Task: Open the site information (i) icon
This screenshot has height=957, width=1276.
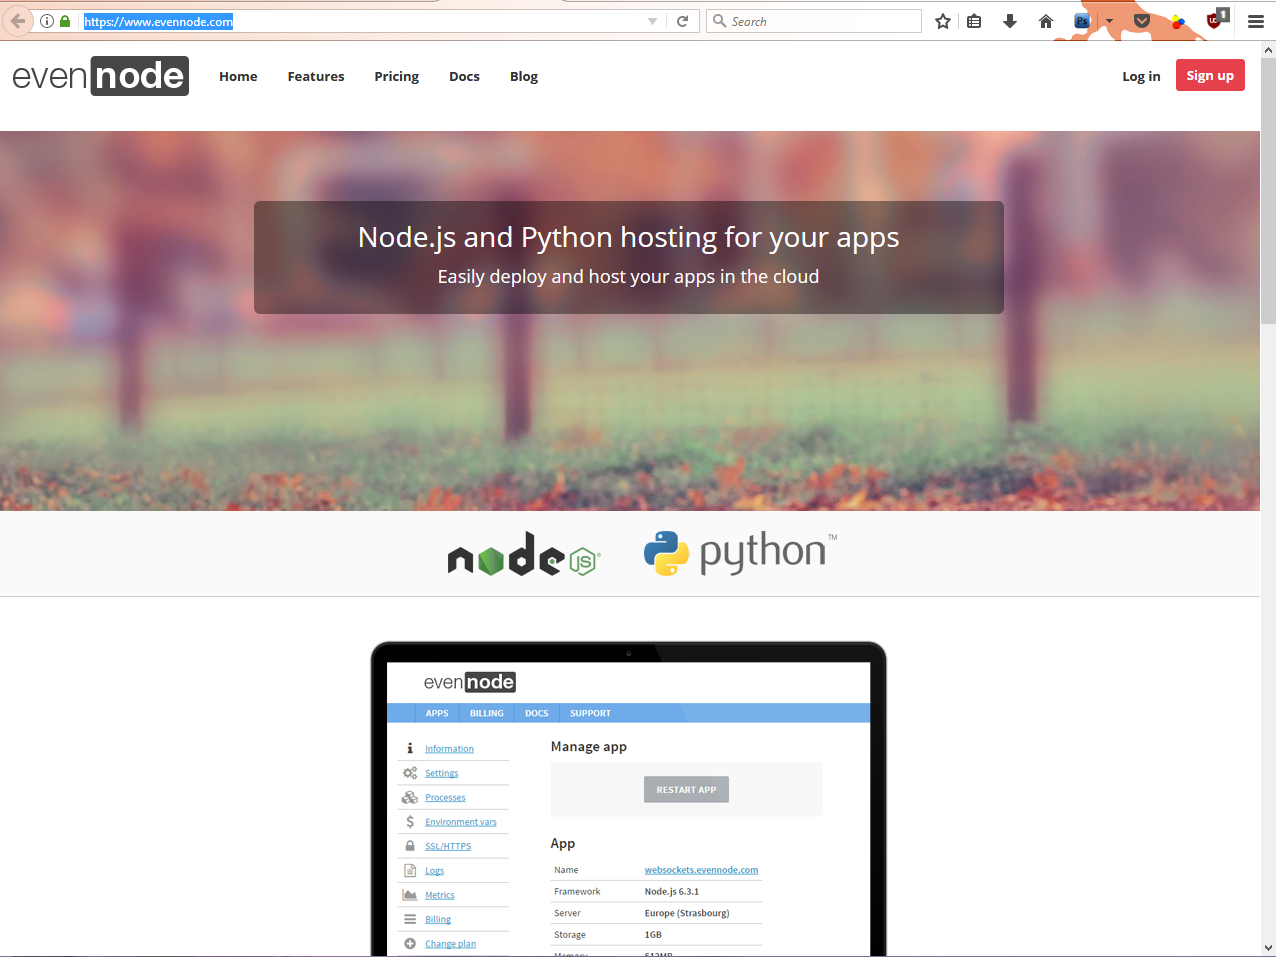Action: click(x=47, y=21)
